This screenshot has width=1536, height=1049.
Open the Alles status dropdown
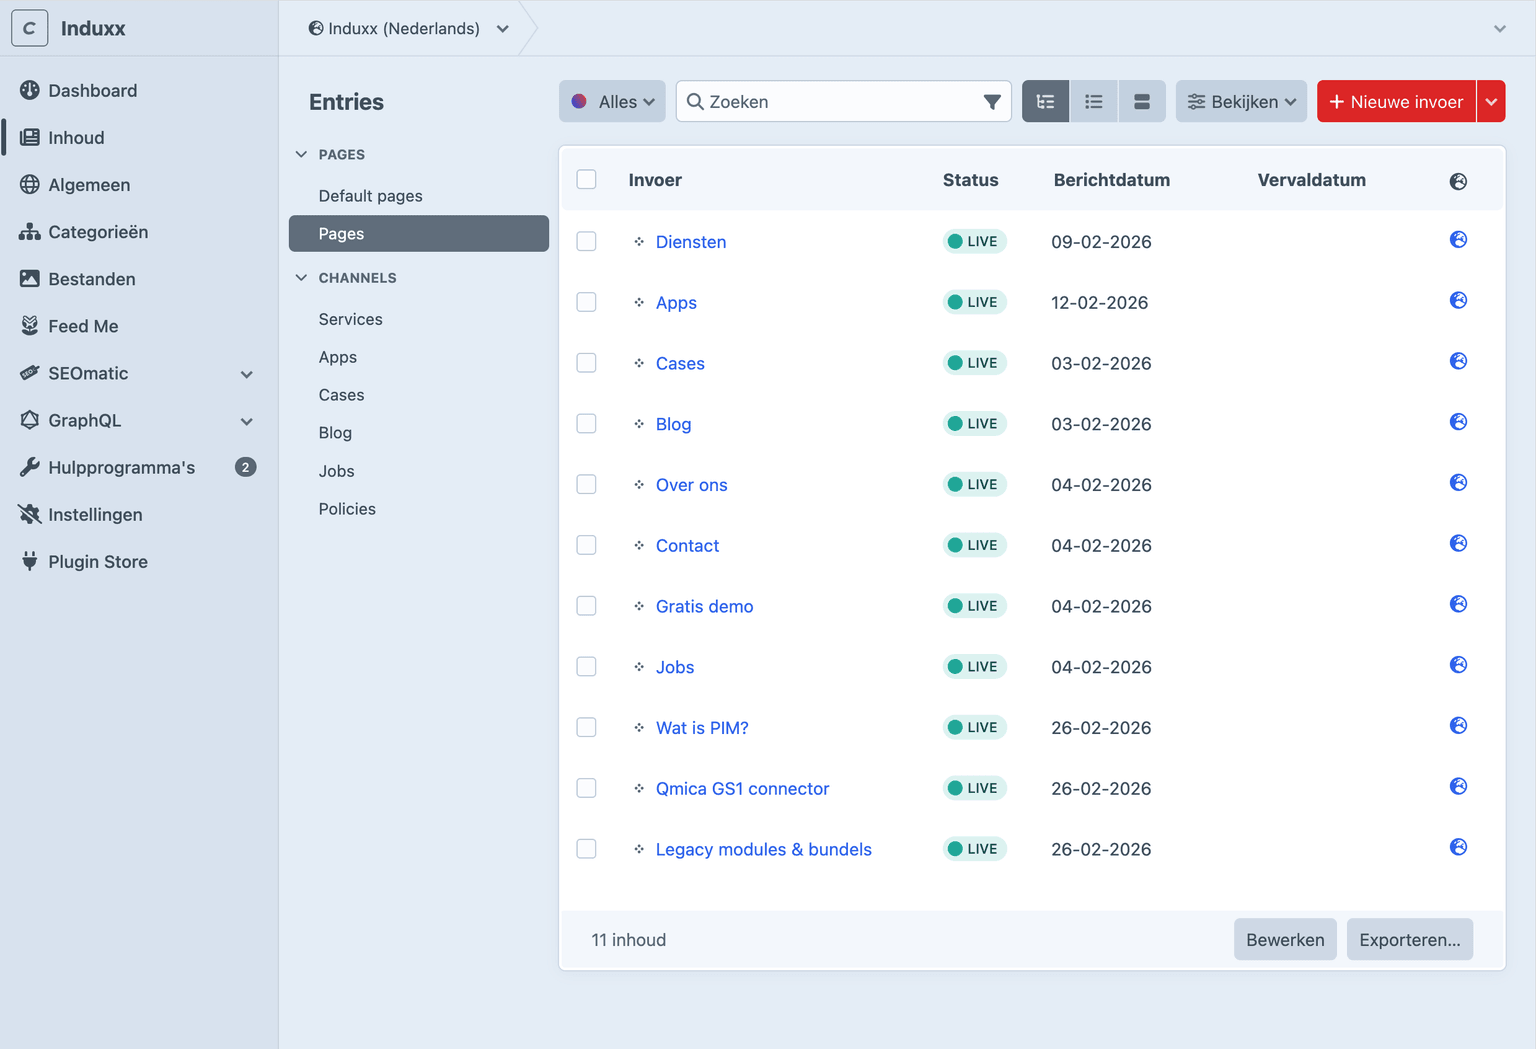[612, 102]
